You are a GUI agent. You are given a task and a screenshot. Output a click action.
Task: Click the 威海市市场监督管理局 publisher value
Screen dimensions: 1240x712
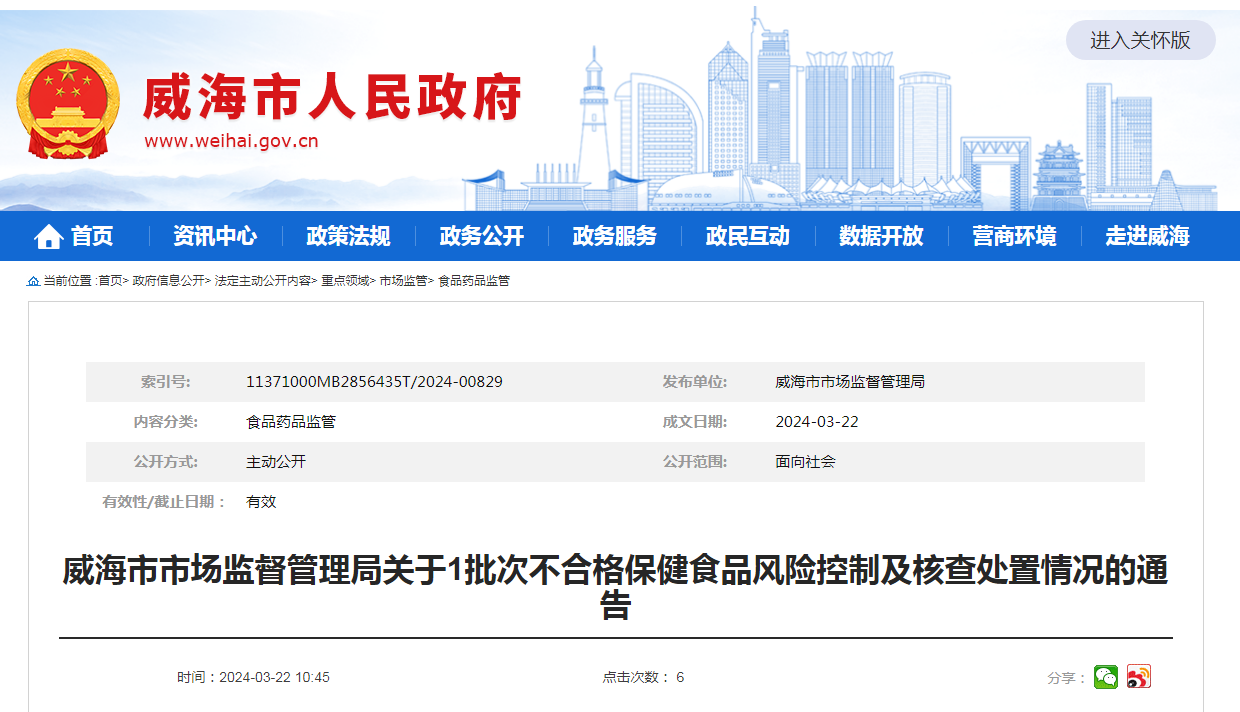(850, 382)
